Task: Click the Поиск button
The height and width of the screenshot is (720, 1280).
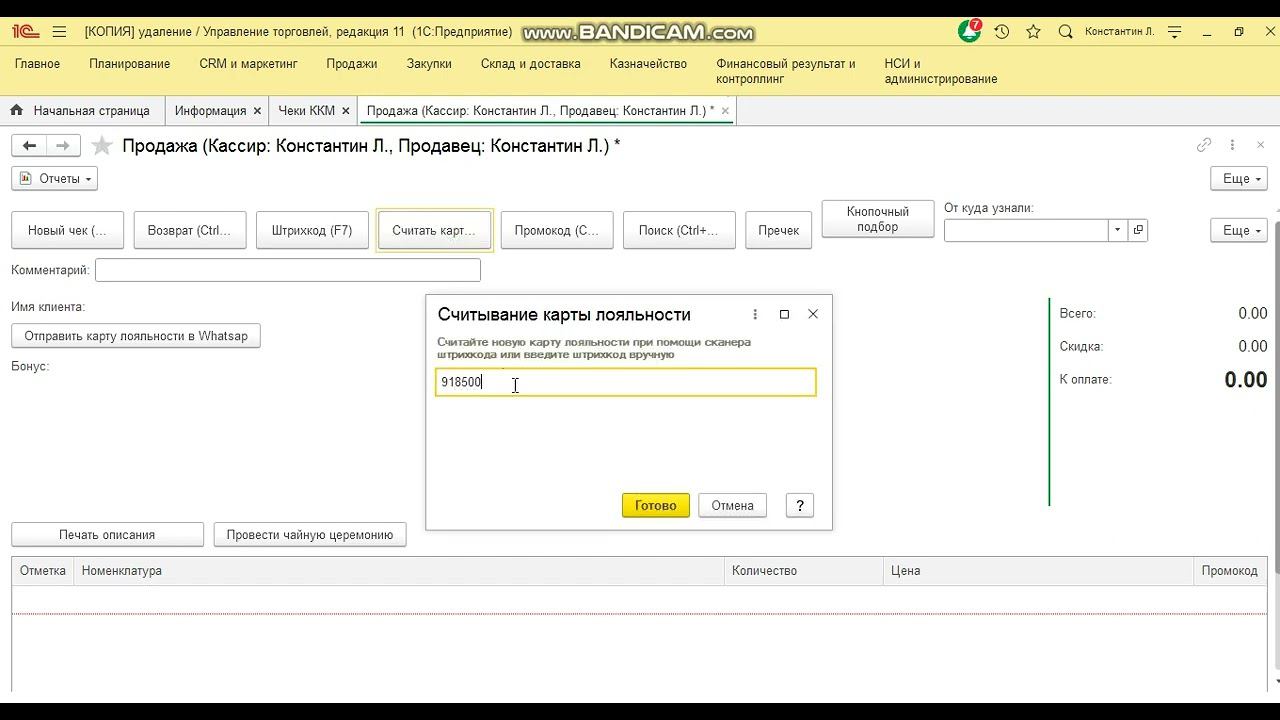Action: pos(679,230)
